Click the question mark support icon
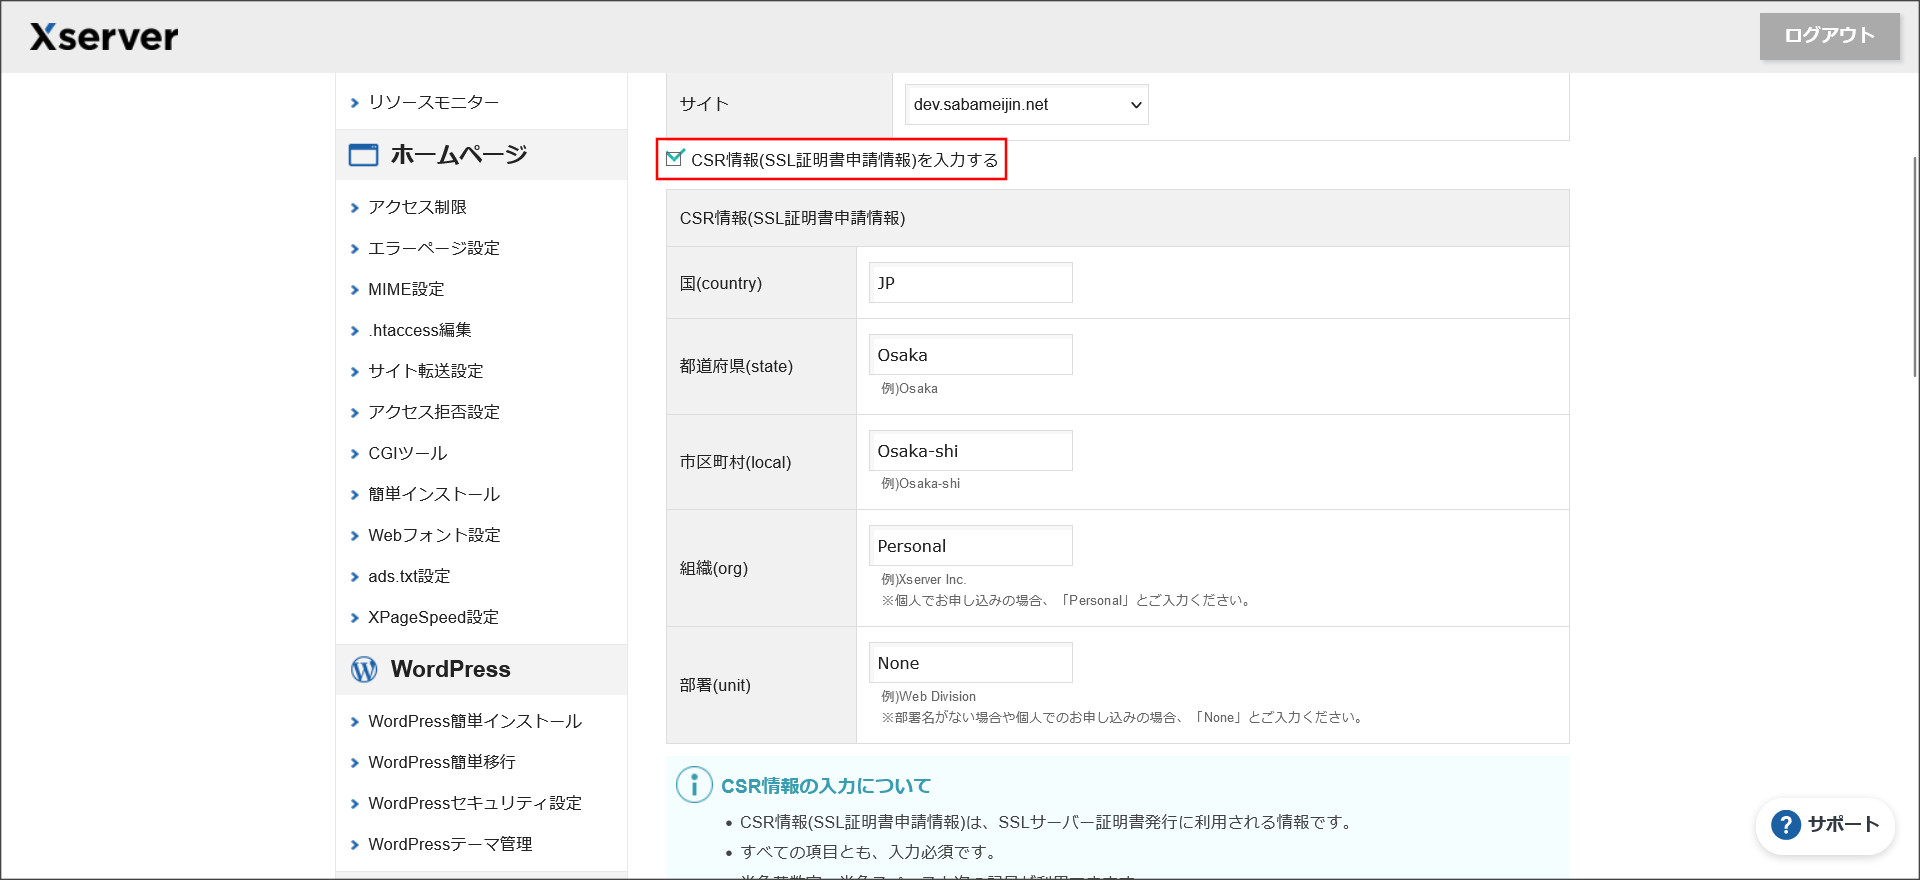 coord(1785,825)
